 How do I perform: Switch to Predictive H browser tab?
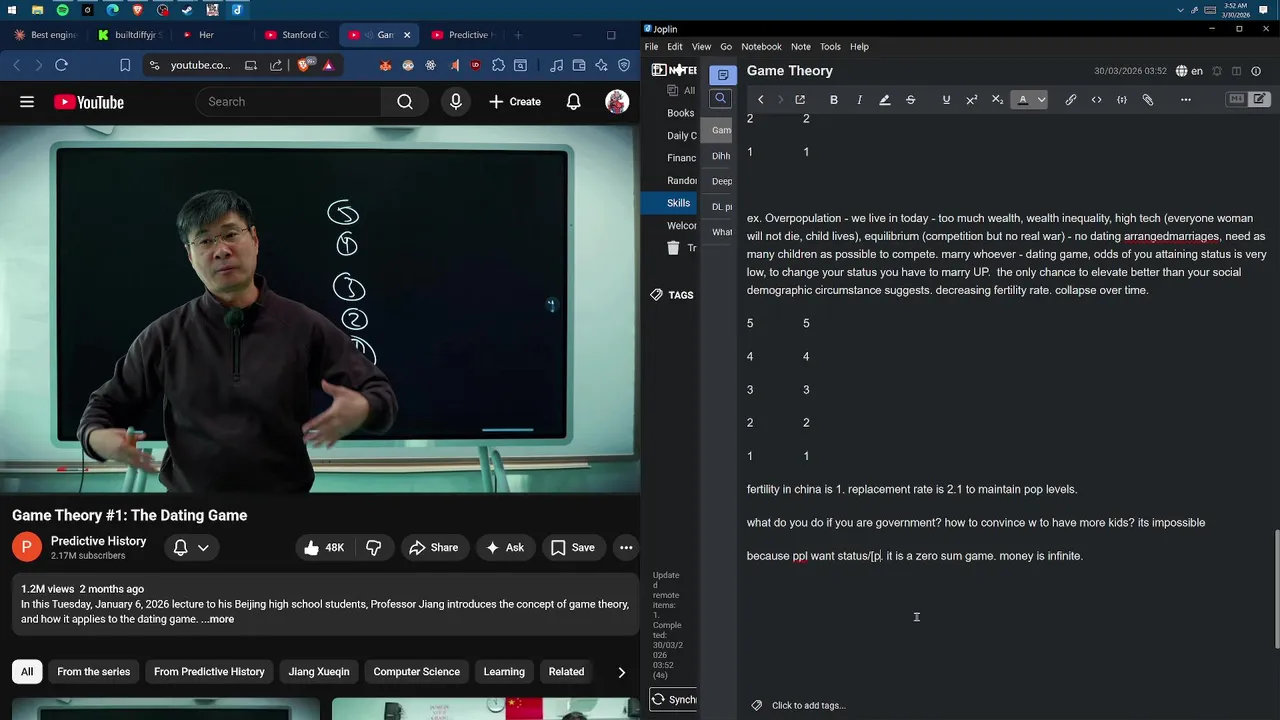(x=462, y=35)
